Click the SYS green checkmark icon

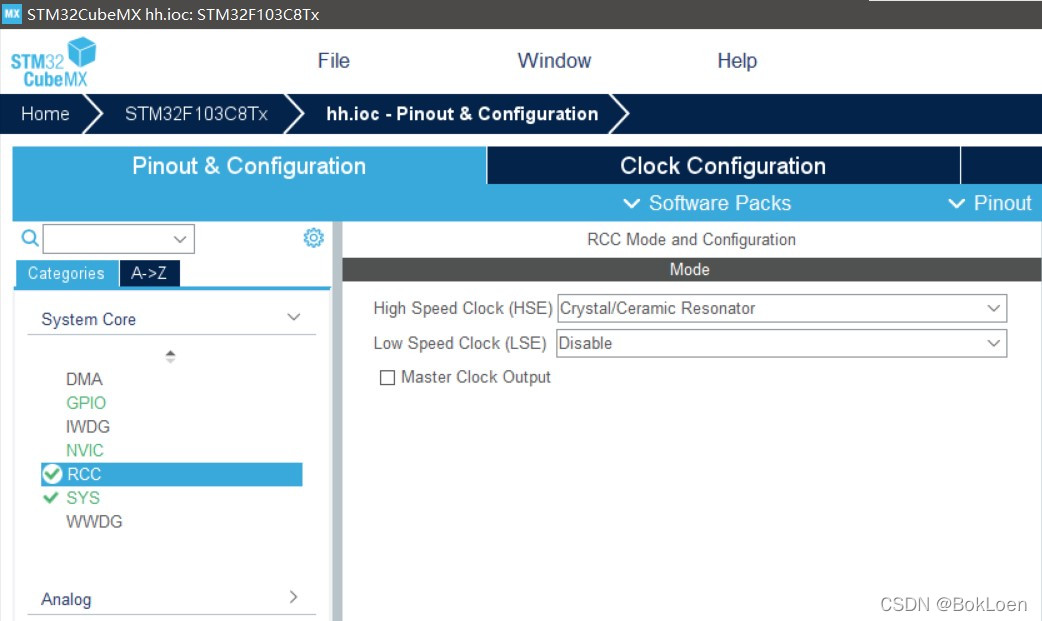[x=51, y=497]
